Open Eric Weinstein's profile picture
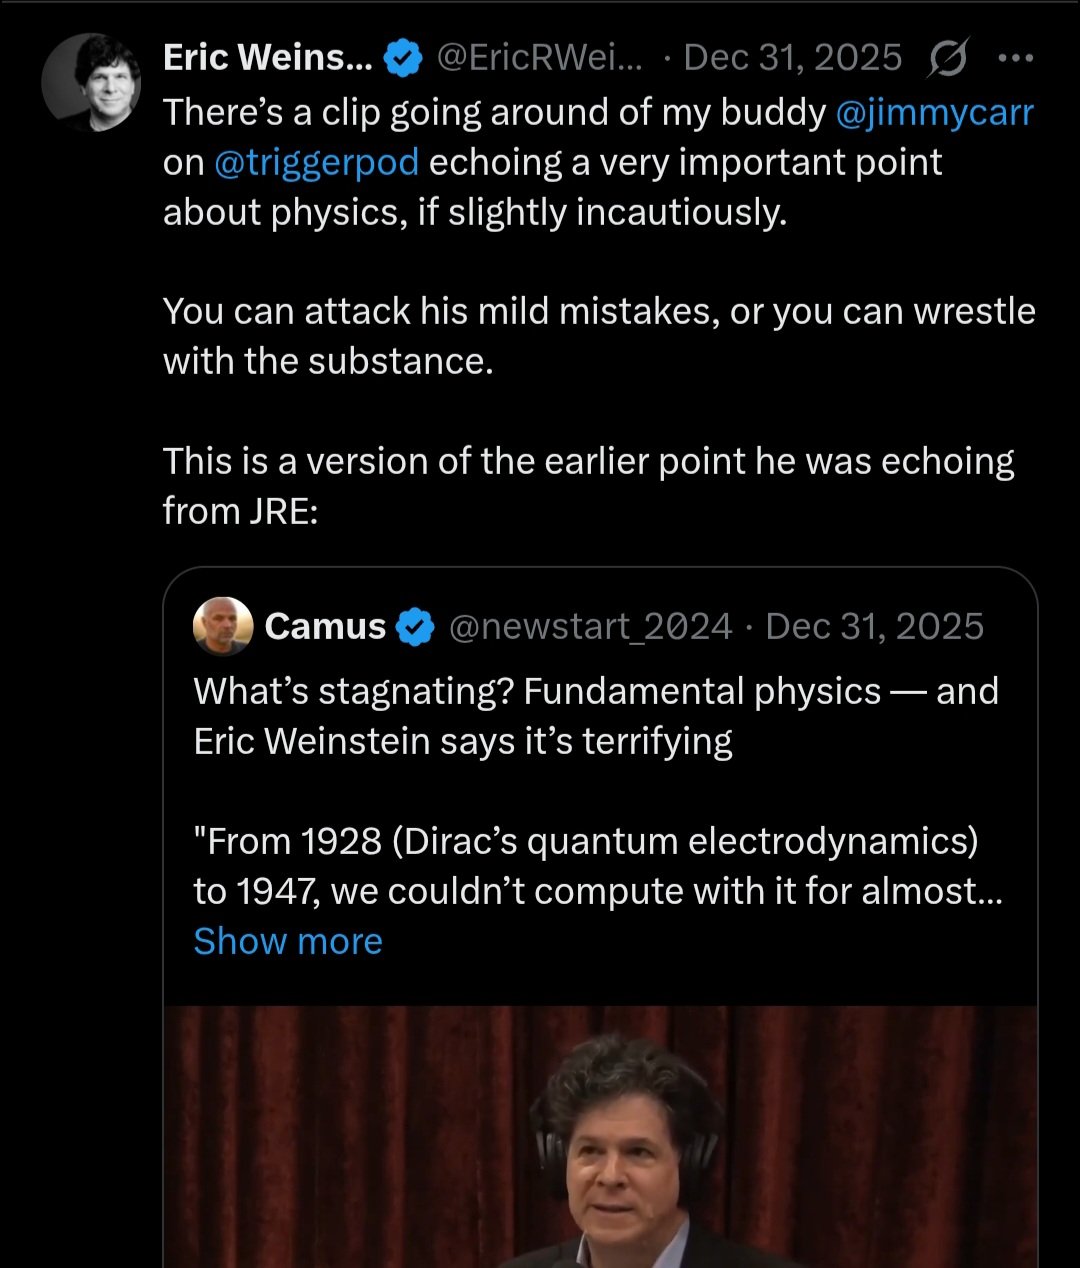This screenshot has width=1080, height=1268. point(91,82)
